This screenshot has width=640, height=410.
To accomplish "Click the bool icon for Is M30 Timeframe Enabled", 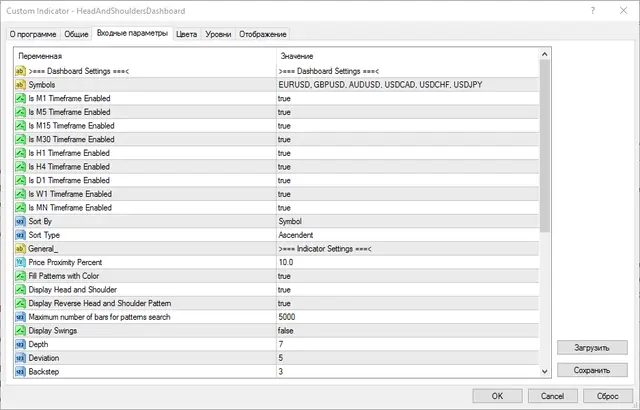I will click(20, 140).
